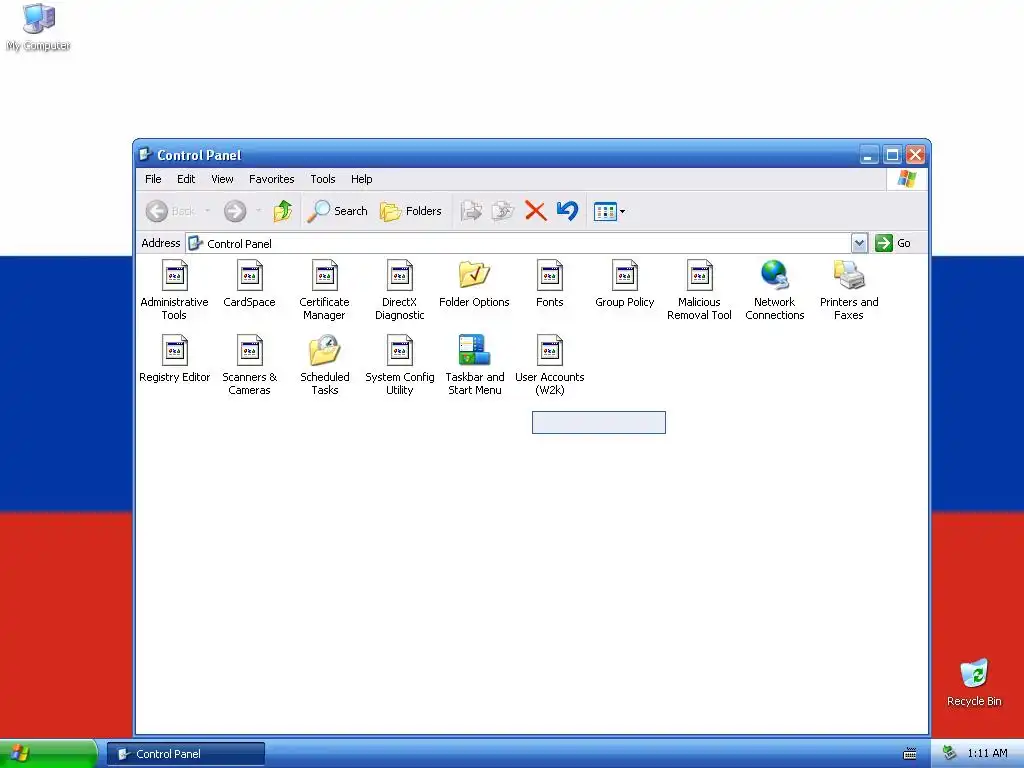Click the Address bar field
The width and height of the screenshot is (1024, 768).
tap(526, 243)
